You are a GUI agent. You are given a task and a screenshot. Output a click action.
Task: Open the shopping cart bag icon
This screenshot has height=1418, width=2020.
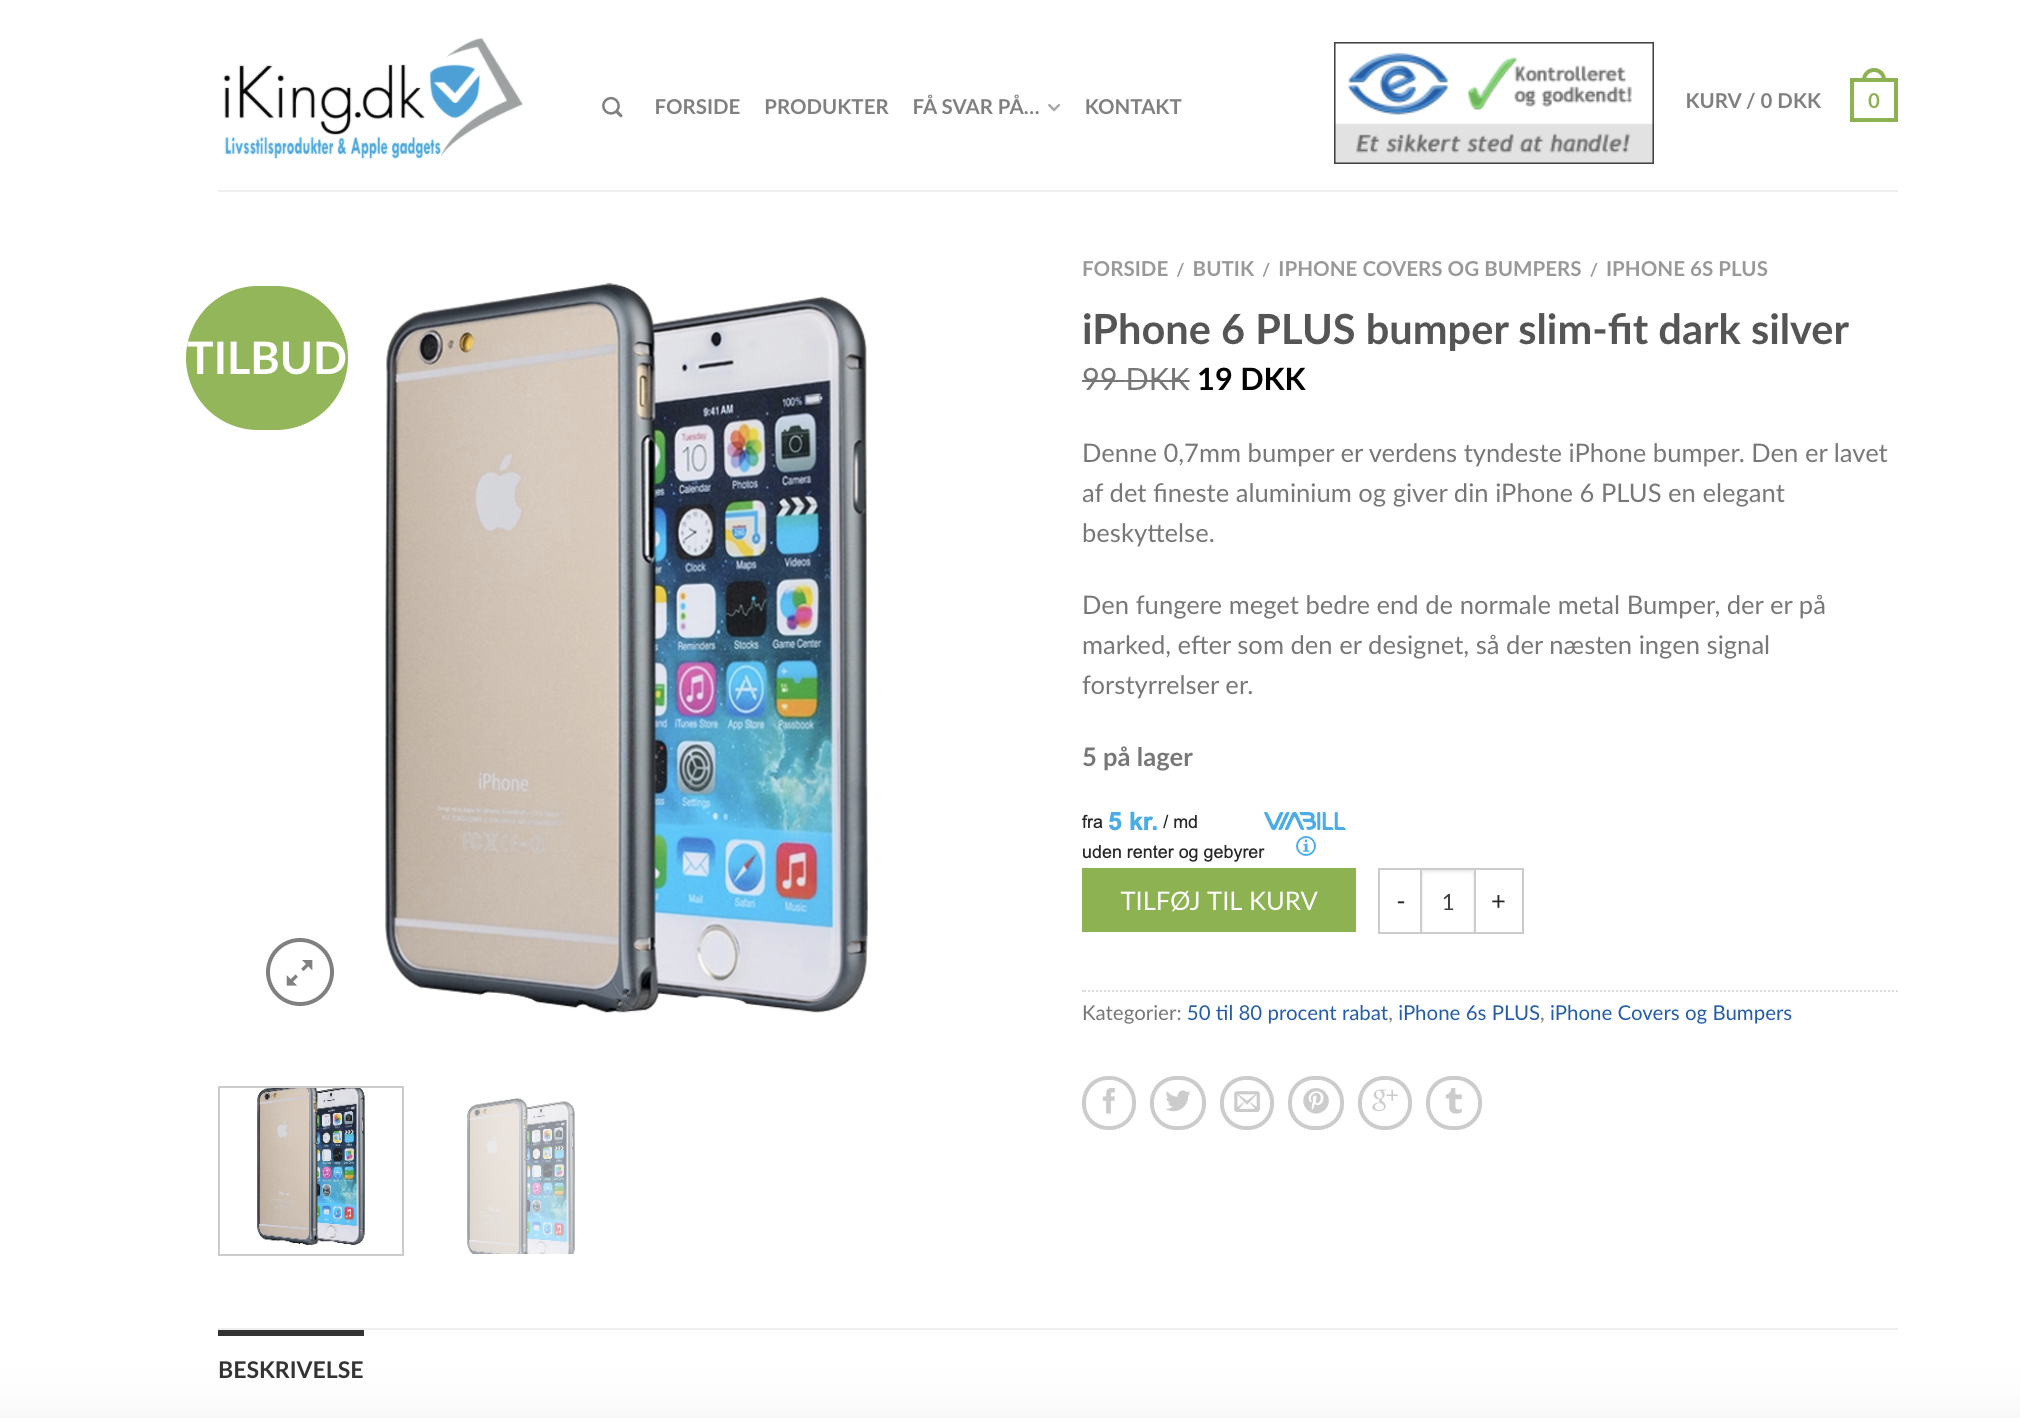[1873, 96]
